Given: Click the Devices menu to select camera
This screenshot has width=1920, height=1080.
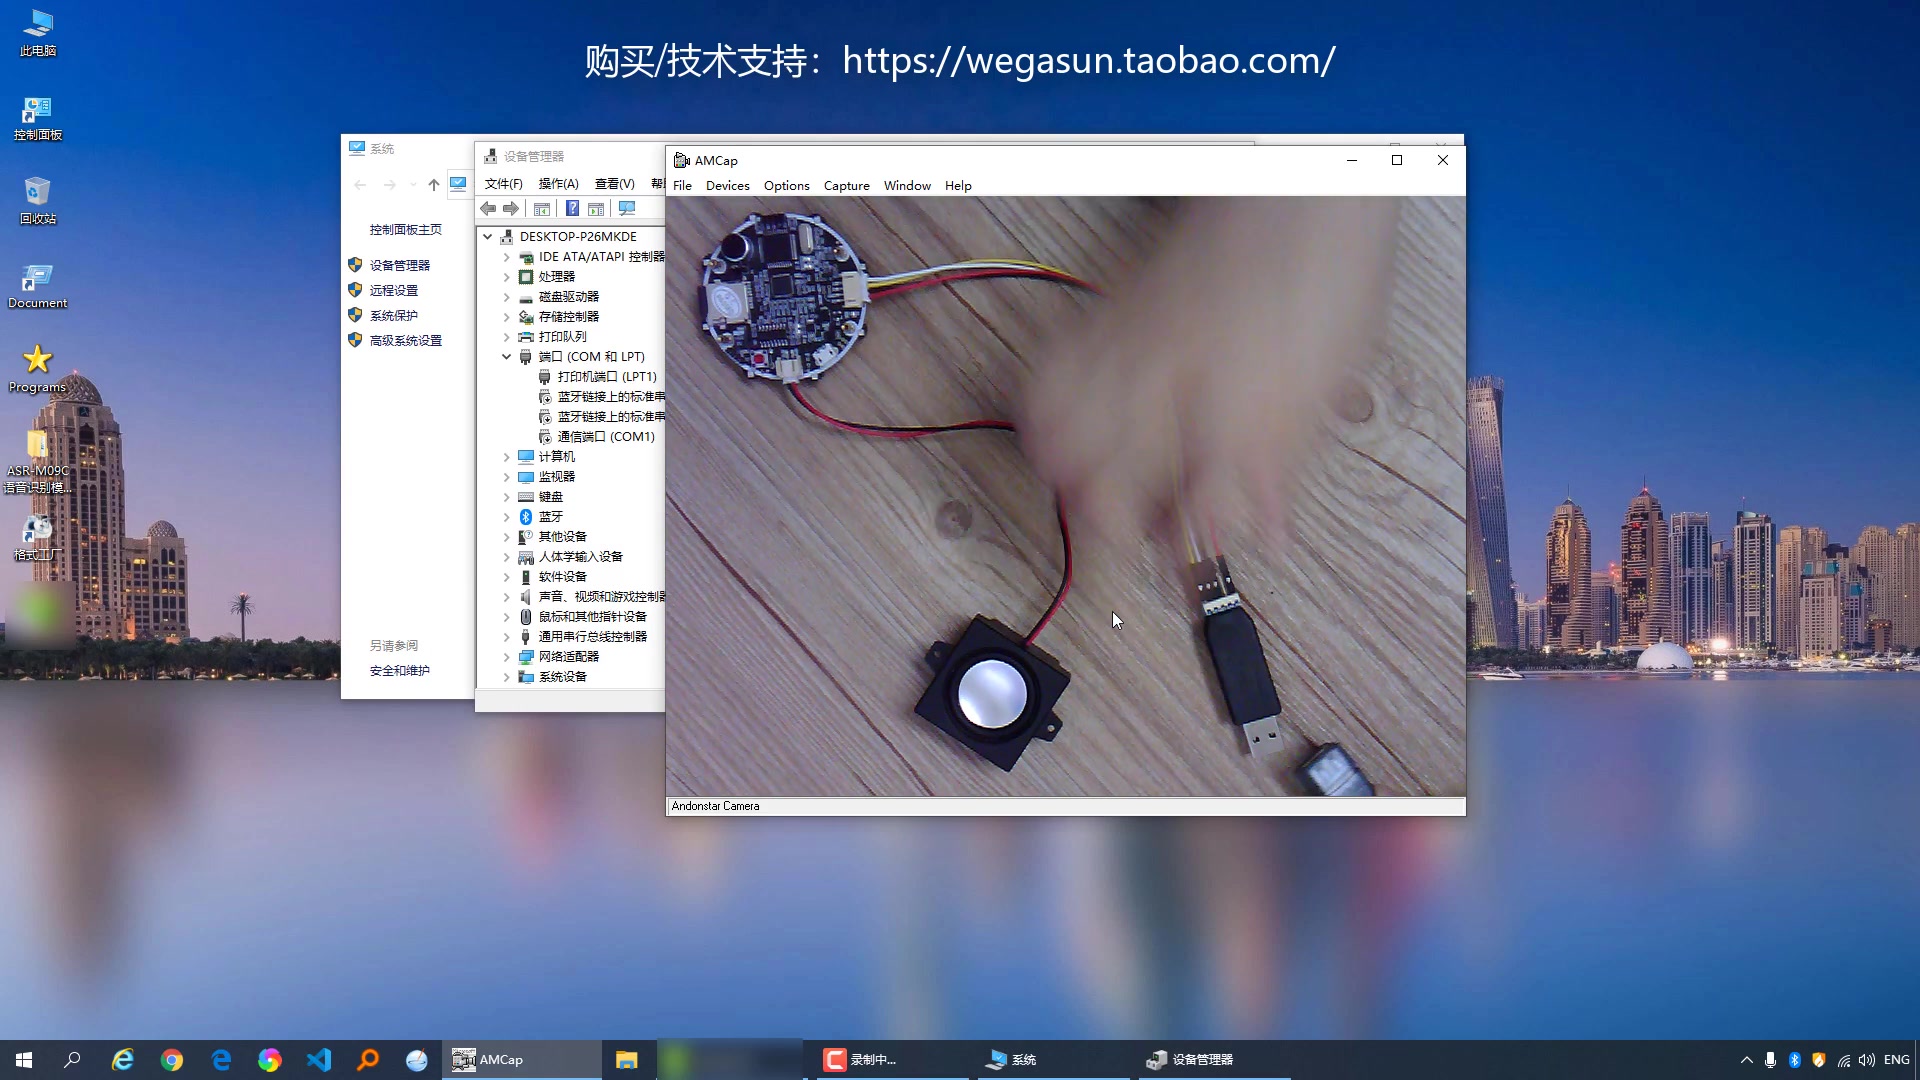Looking at the screenshot, I should point(727,185).
